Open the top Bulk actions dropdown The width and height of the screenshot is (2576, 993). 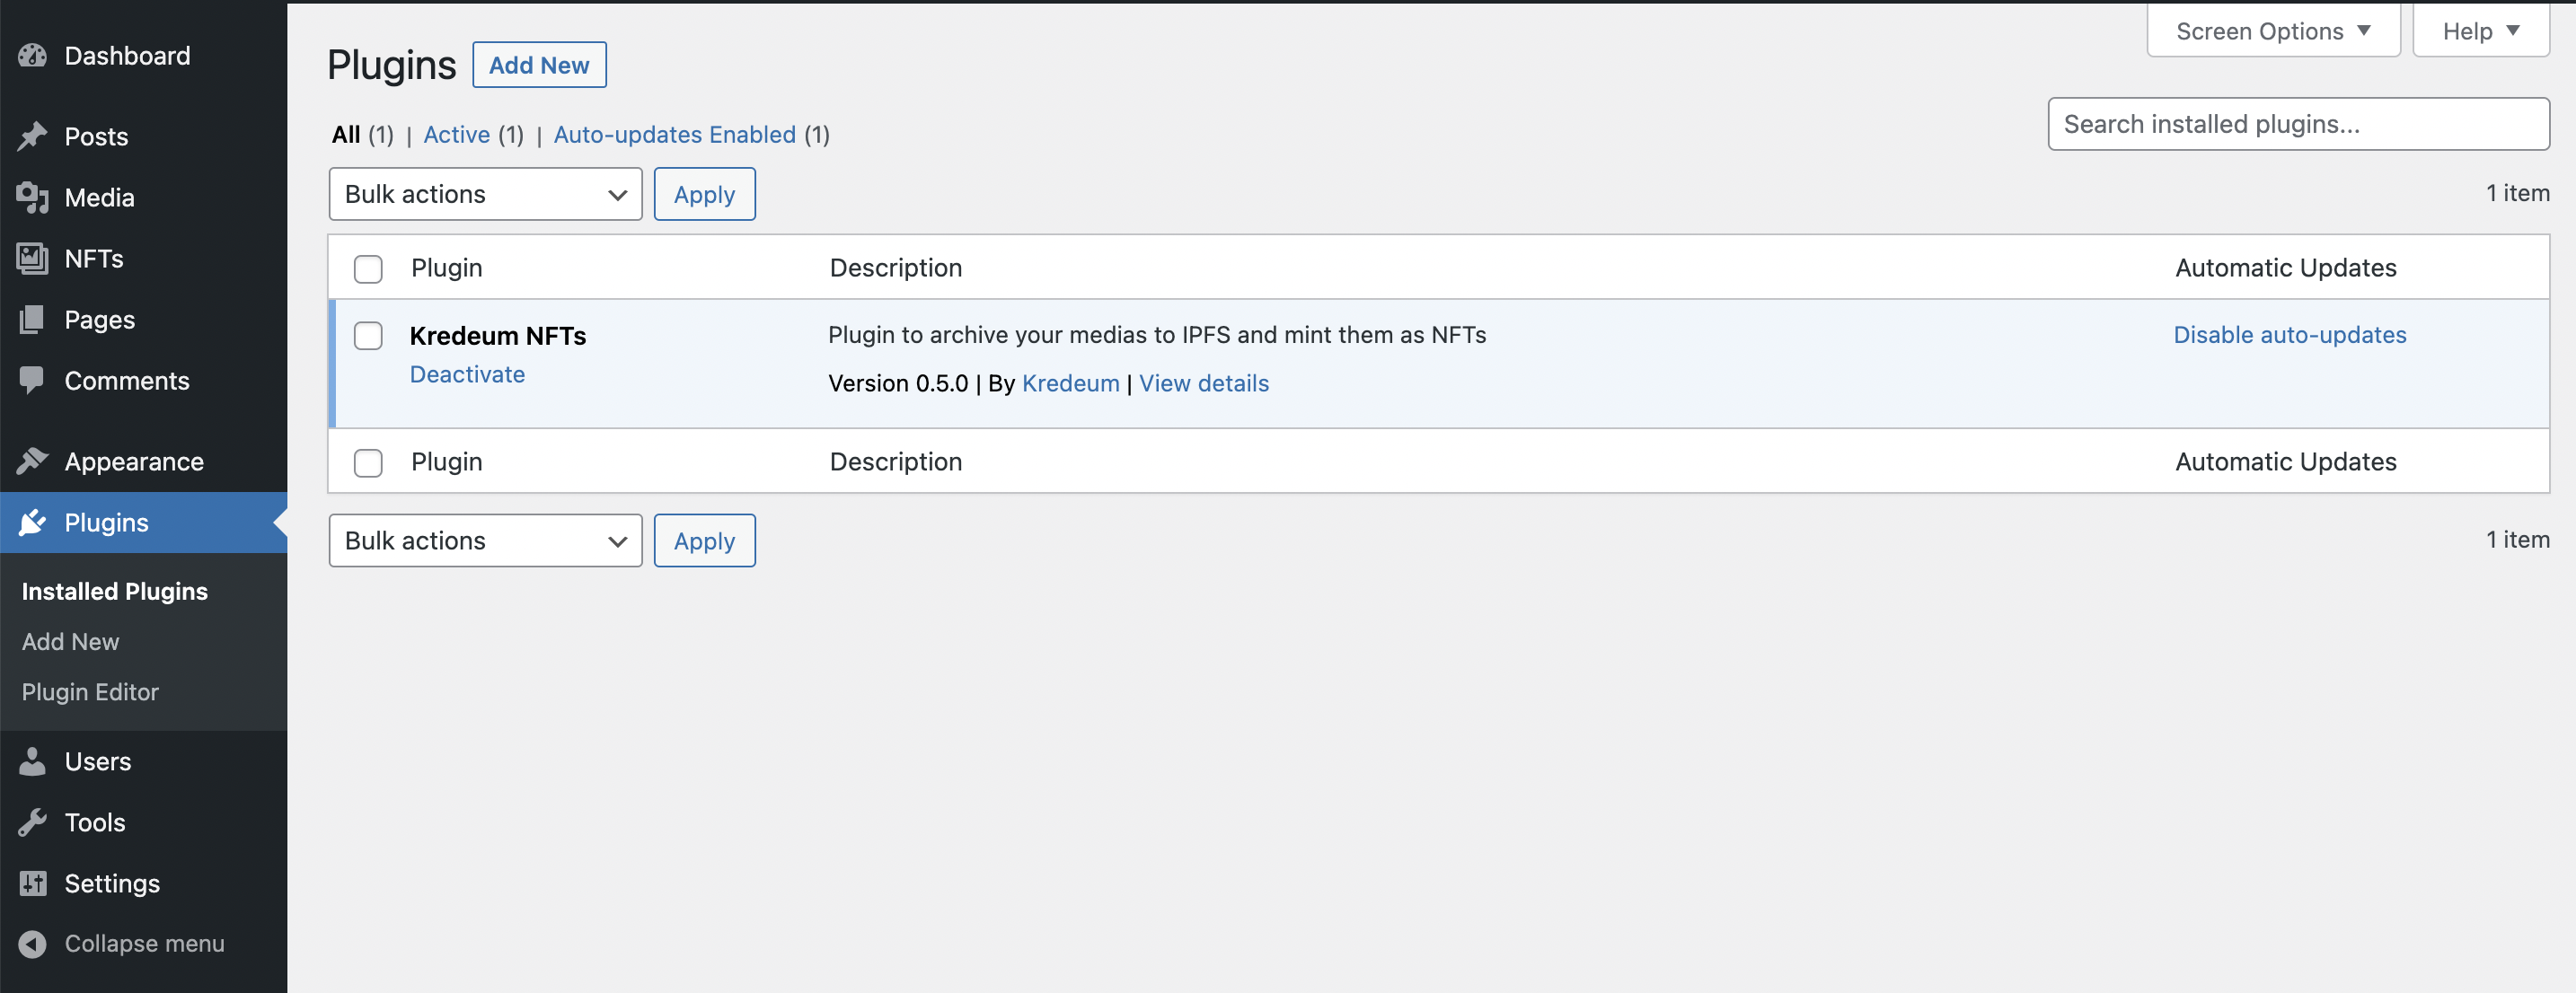coord(485,194)
